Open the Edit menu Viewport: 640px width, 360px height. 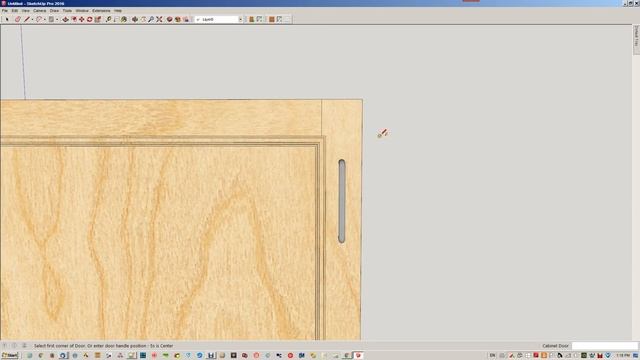pos(15,11)
